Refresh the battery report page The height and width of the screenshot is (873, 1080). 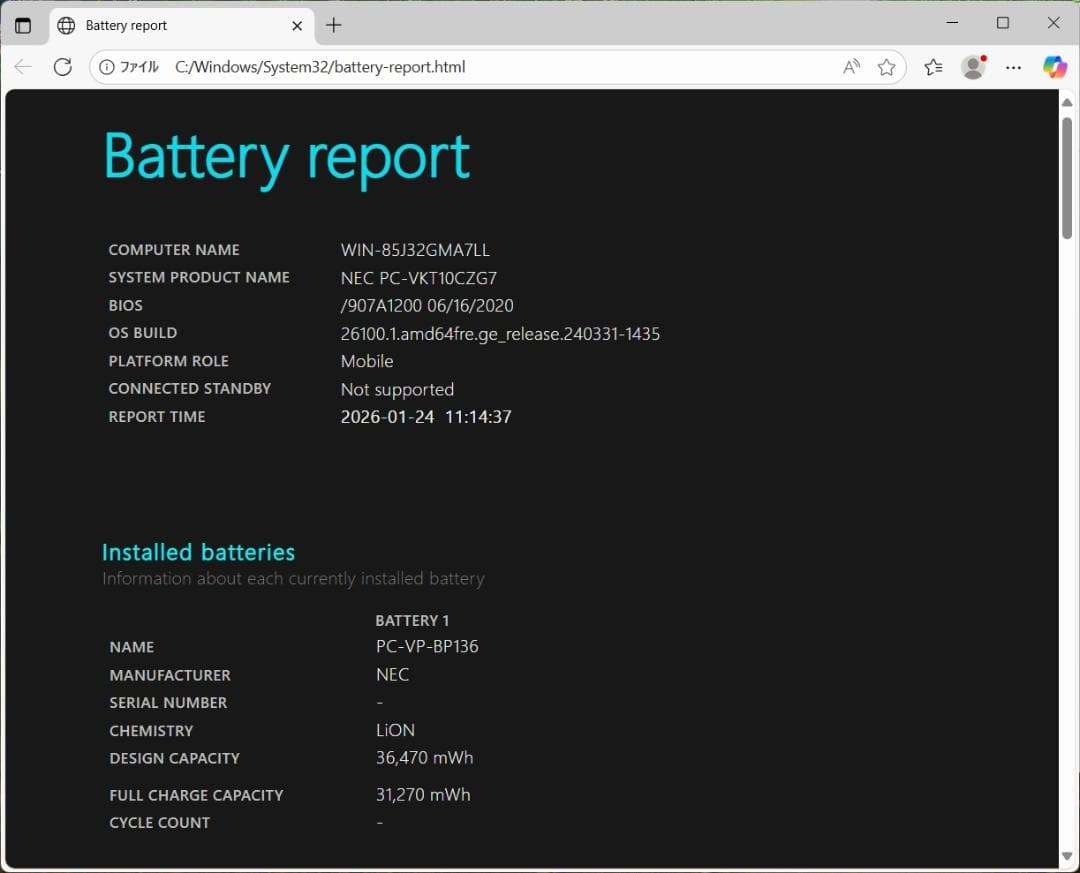[63, 67]
